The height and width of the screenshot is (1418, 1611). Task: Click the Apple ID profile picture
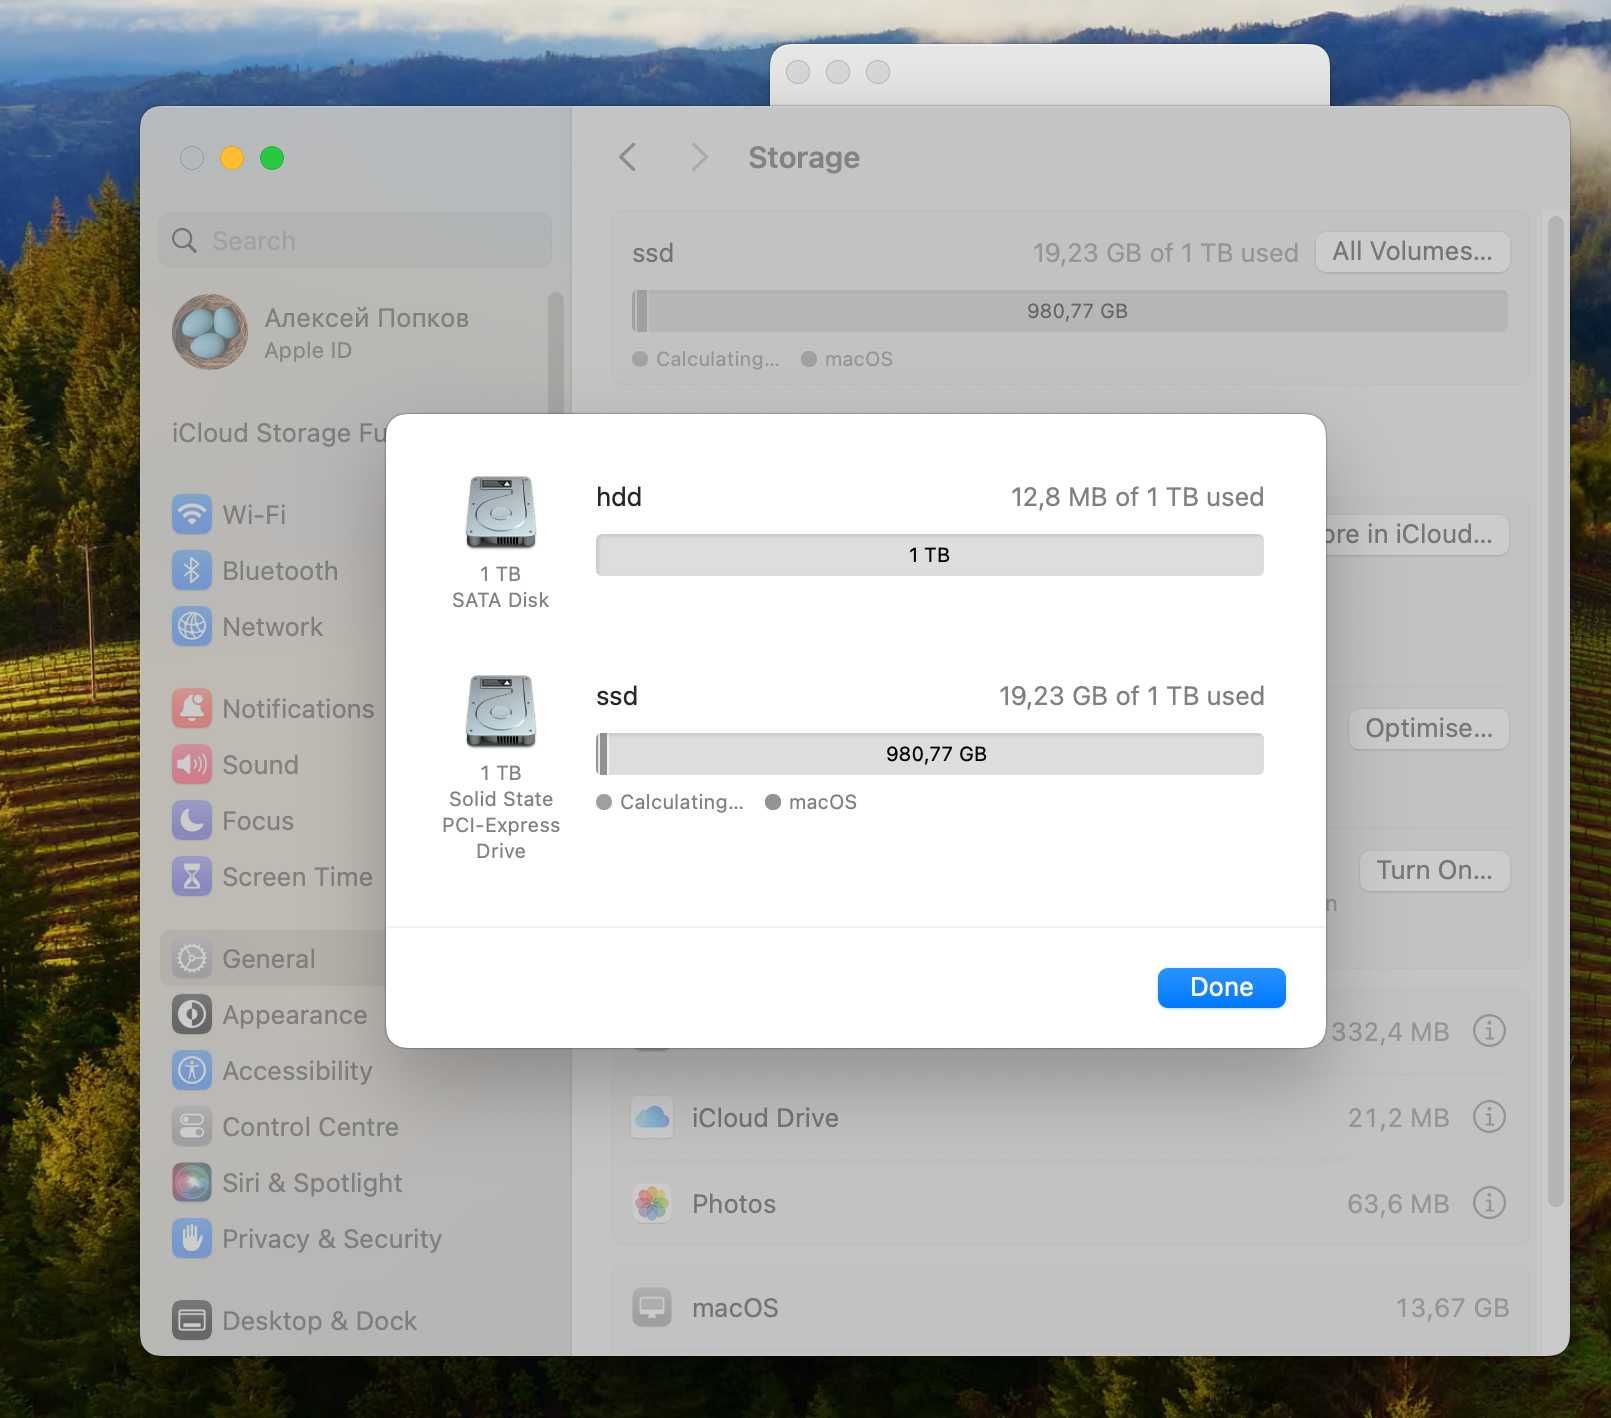coord(209,332)
